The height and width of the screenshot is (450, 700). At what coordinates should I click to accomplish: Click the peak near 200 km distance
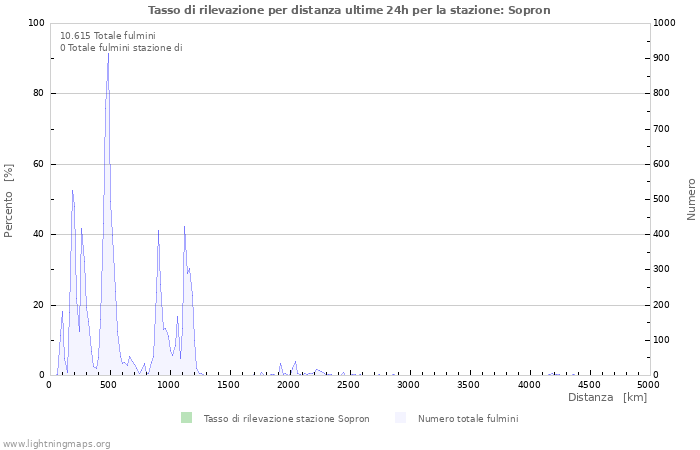pyautogui.click(x=72, y=191)
